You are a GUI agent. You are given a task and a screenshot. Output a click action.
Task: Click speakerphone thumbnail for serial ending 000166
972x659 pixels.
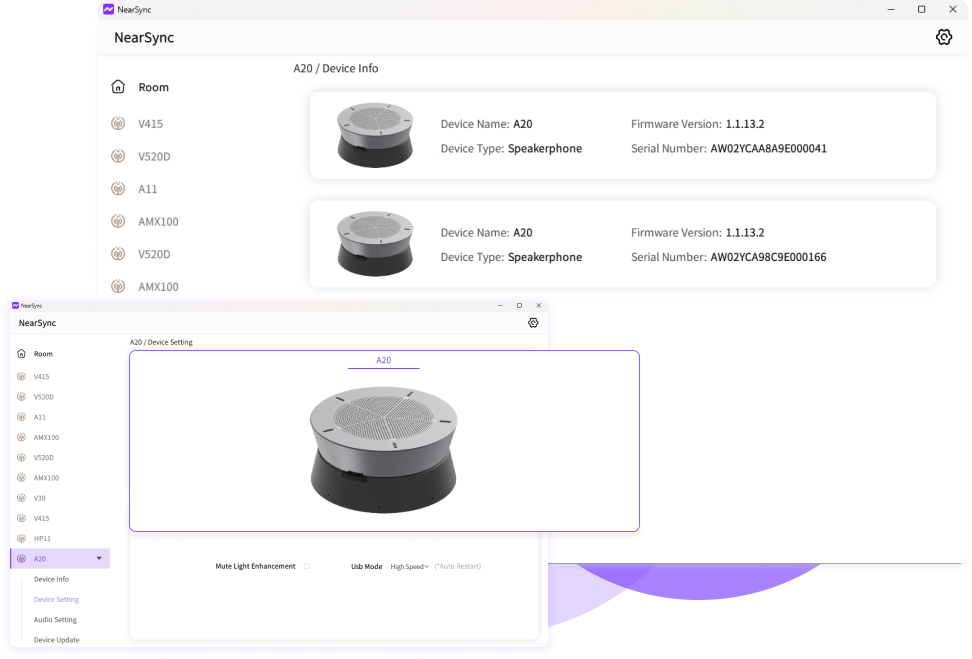[x=375, y=244]
